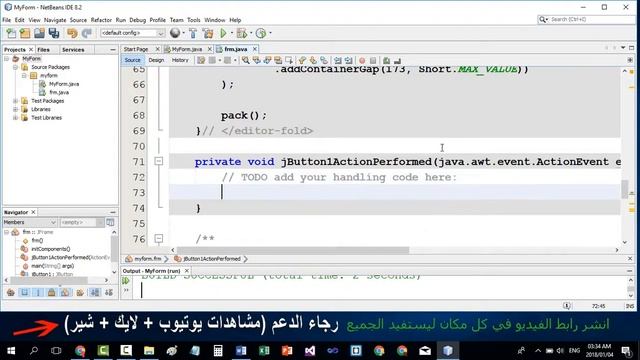The height and width of the screenshot is (360, 640).
Task: Collapse the Source Packages node
Action: tap(15, 67)
